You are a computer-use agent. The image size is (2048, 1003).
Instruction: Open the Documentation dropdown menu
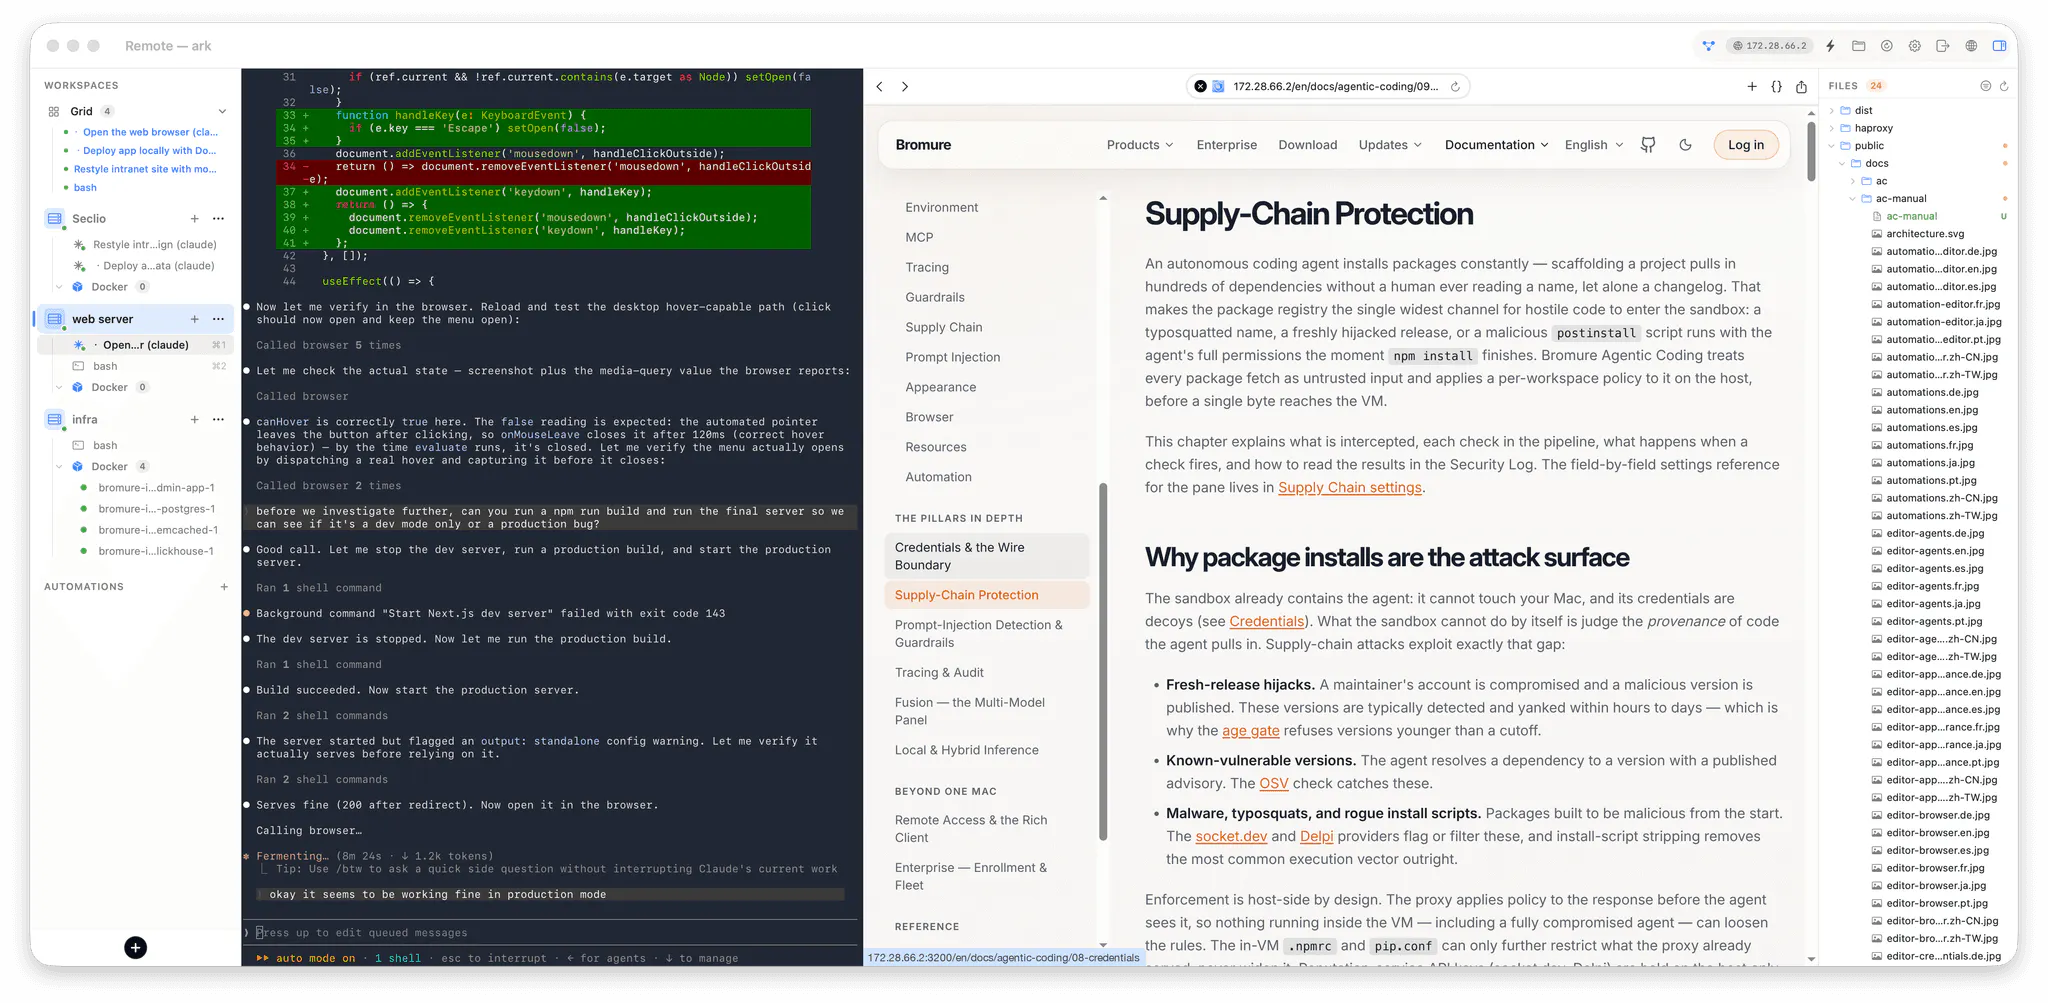(x=1496, y=145)
